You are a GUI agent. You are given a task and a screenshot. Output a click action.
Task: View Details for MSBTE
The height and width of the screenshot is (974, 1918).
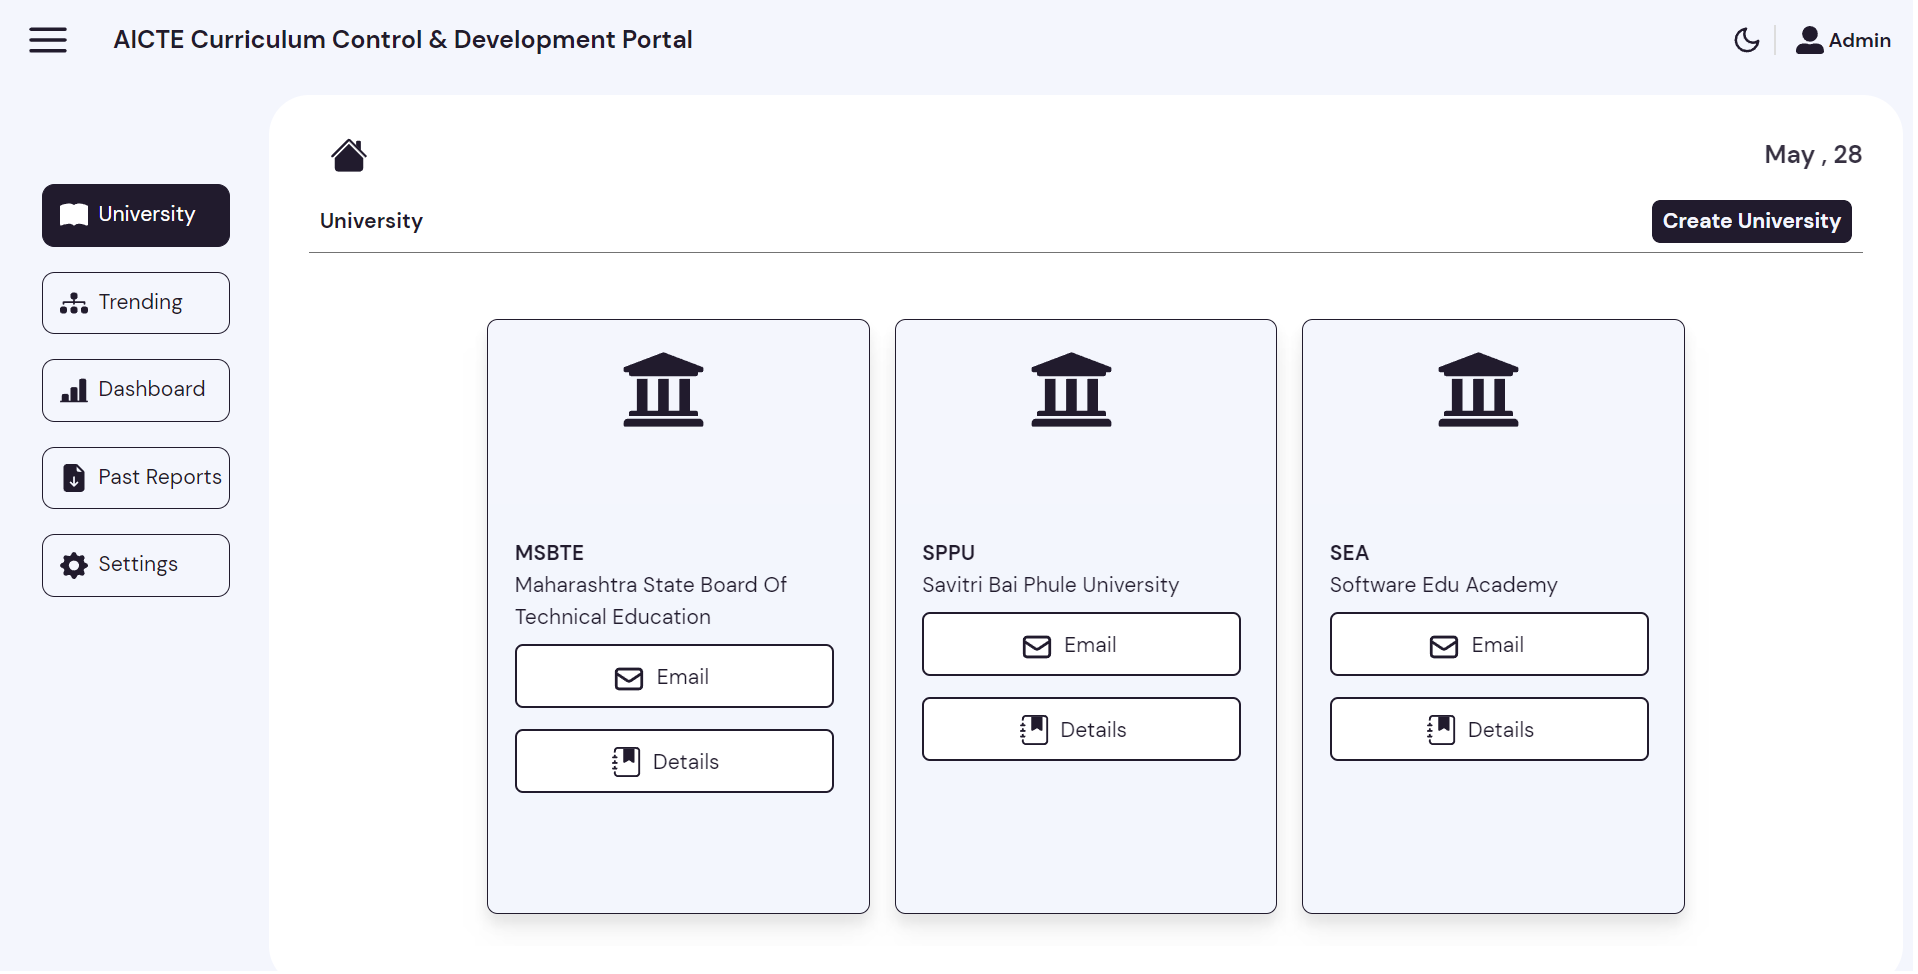[674, 761]
